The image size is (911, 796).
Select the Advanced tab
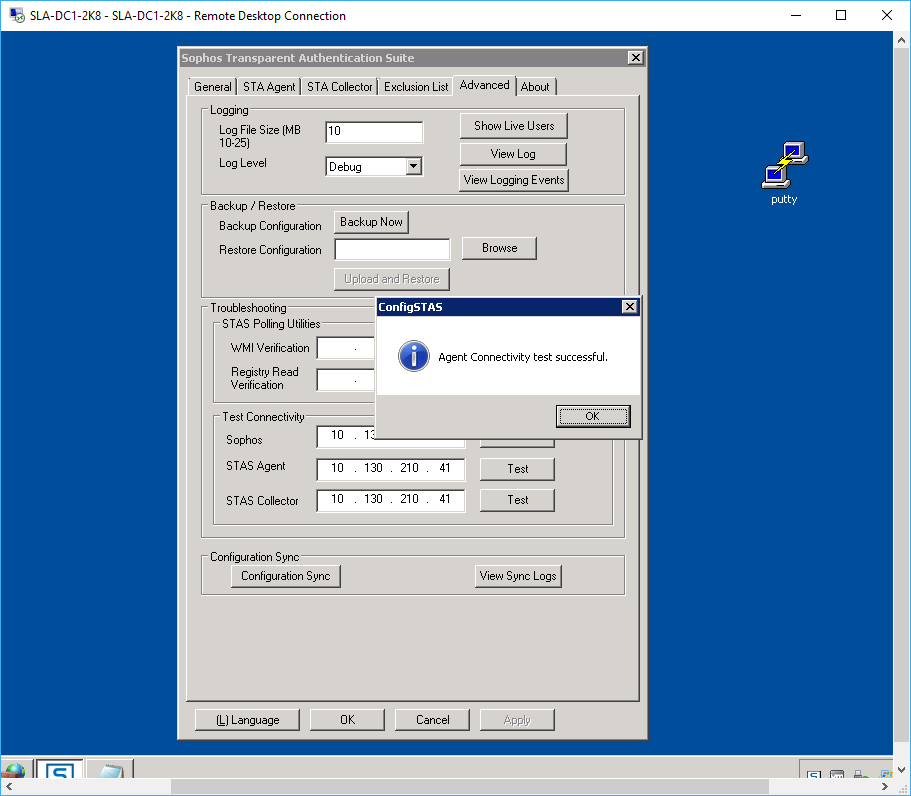(x=485, y=85)
